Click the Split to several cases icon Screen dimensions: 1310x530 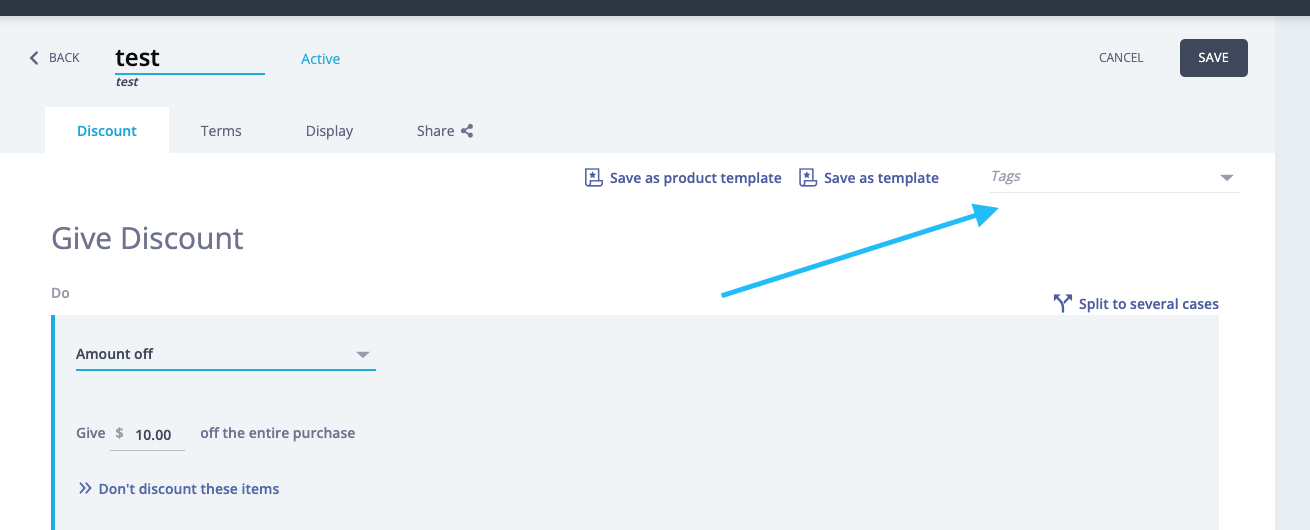coord(1063,303)
